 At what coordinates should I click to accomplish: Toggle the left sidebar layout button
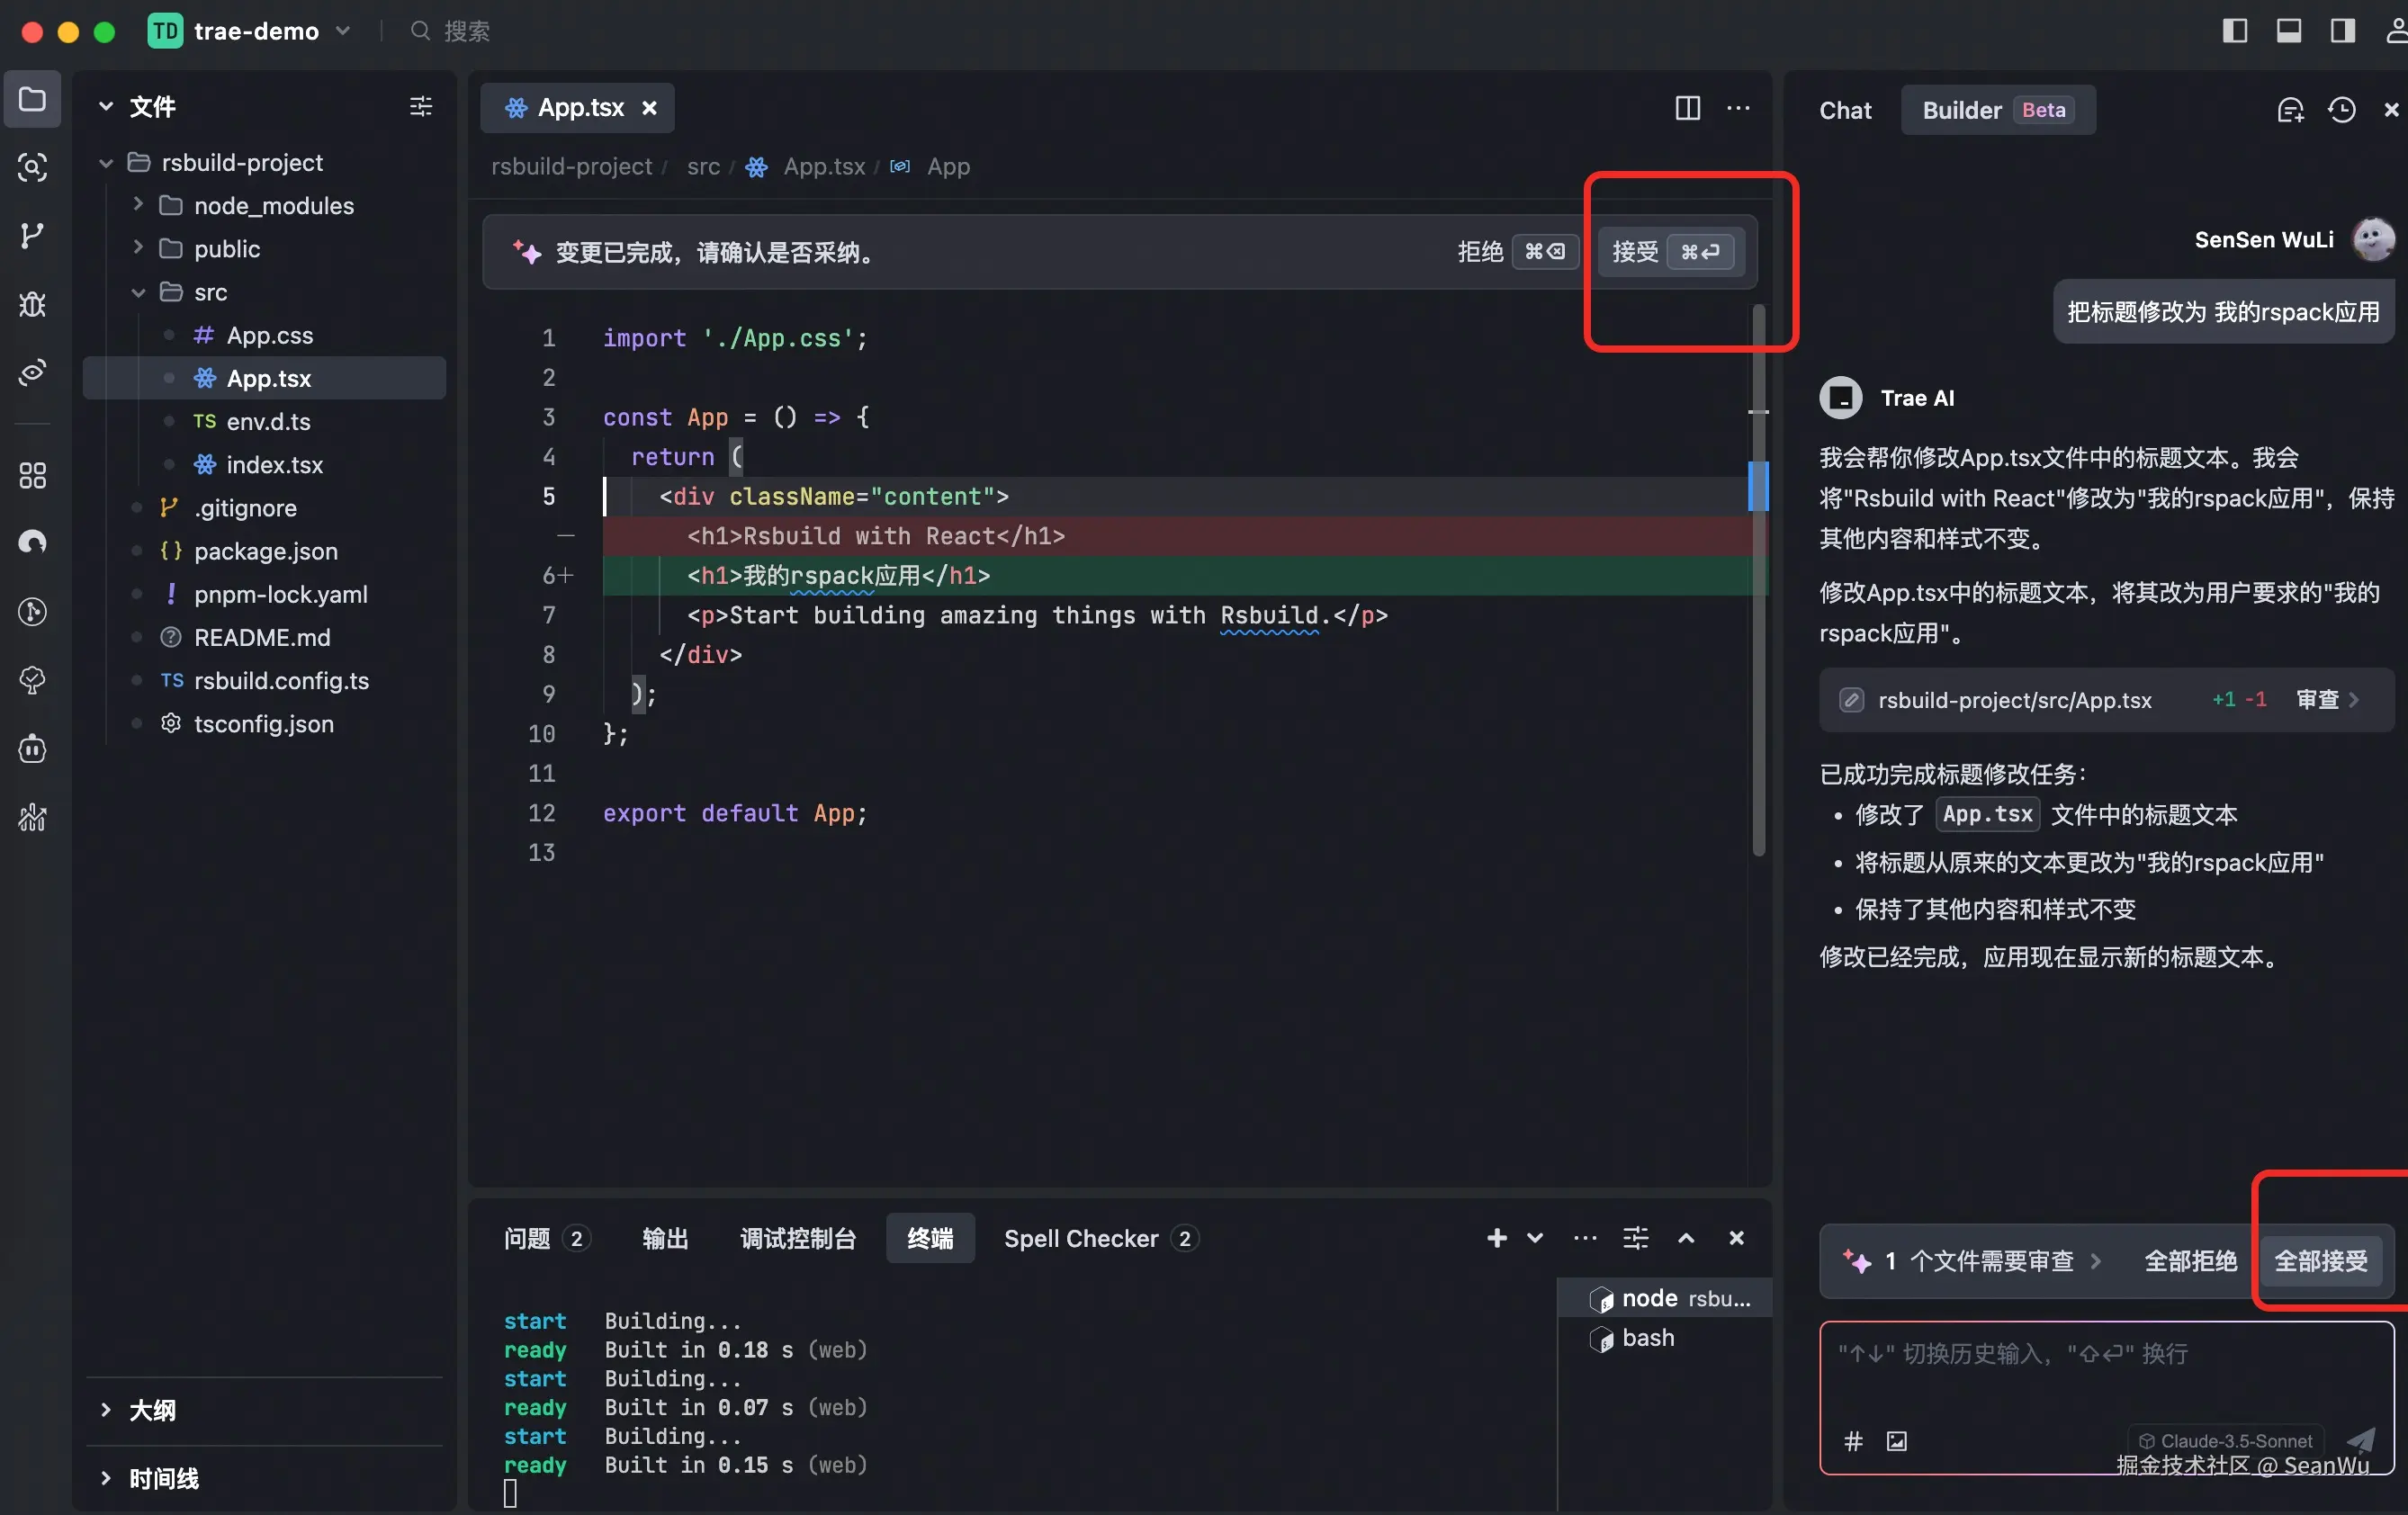[x=2234, y=31]
